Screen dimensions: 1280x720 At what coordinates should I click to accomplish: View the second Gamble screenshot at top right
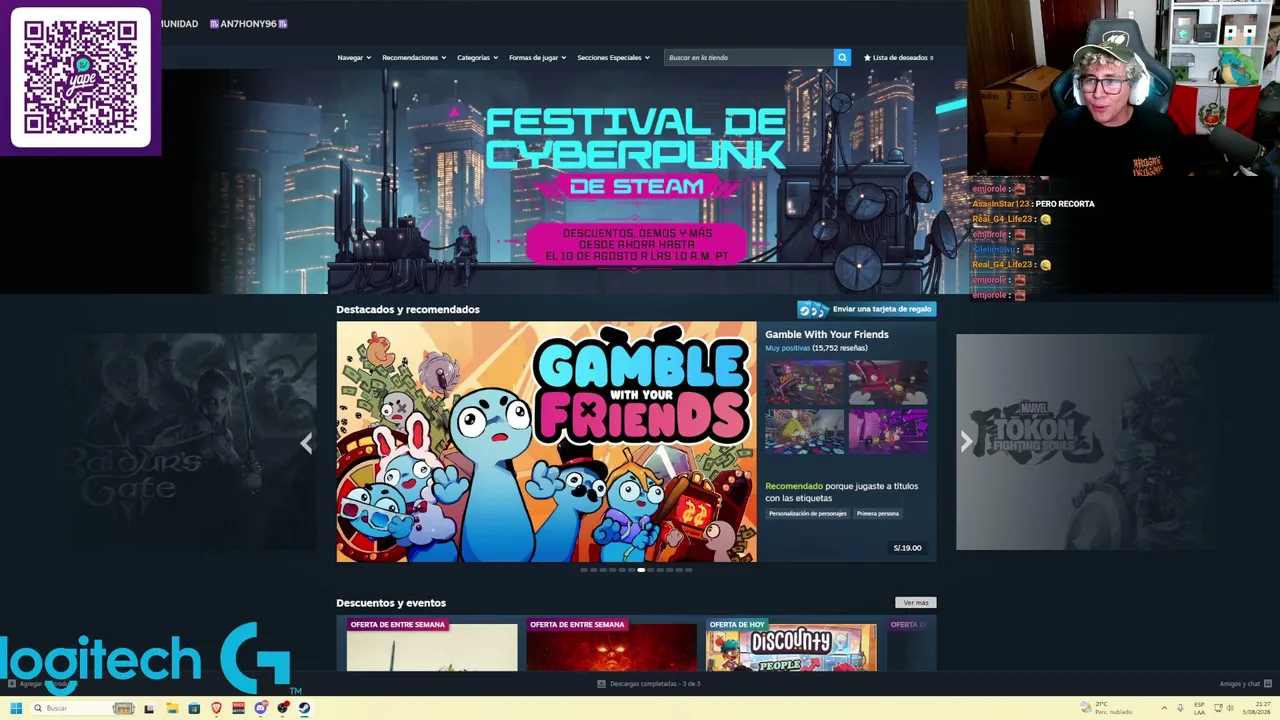point(888,381)
